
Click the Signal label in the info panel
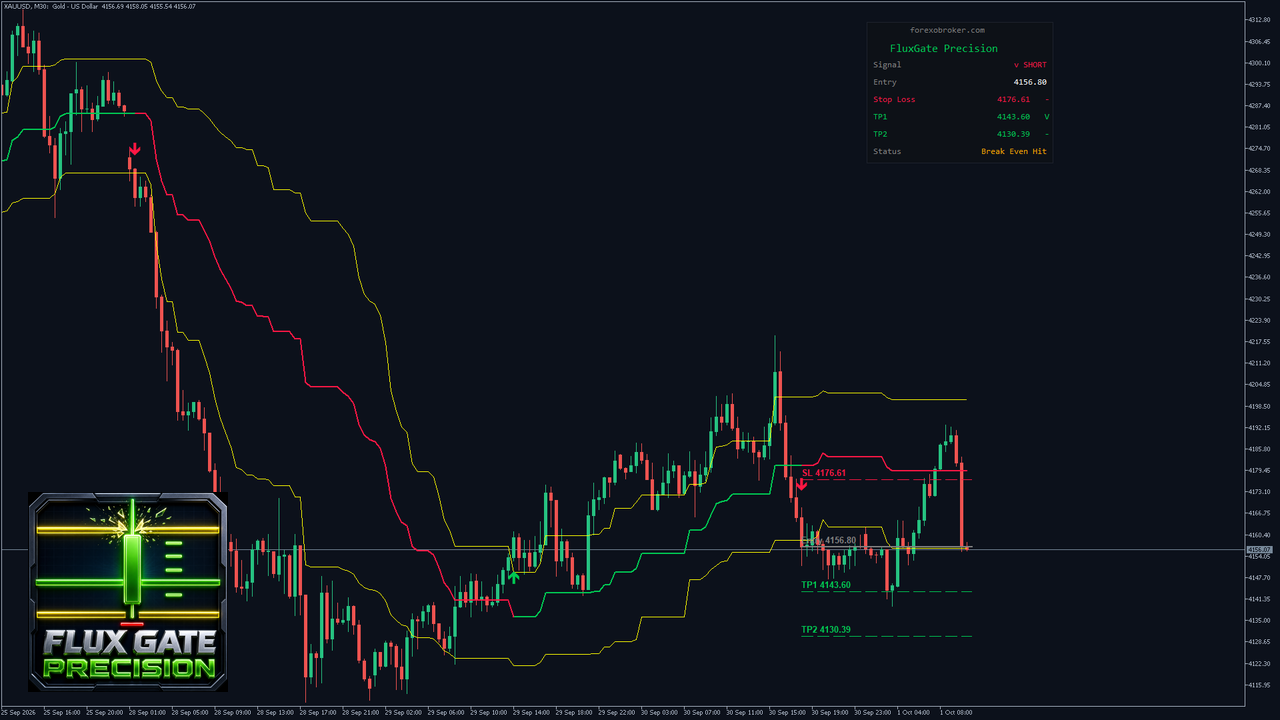[x=887, y=65]
